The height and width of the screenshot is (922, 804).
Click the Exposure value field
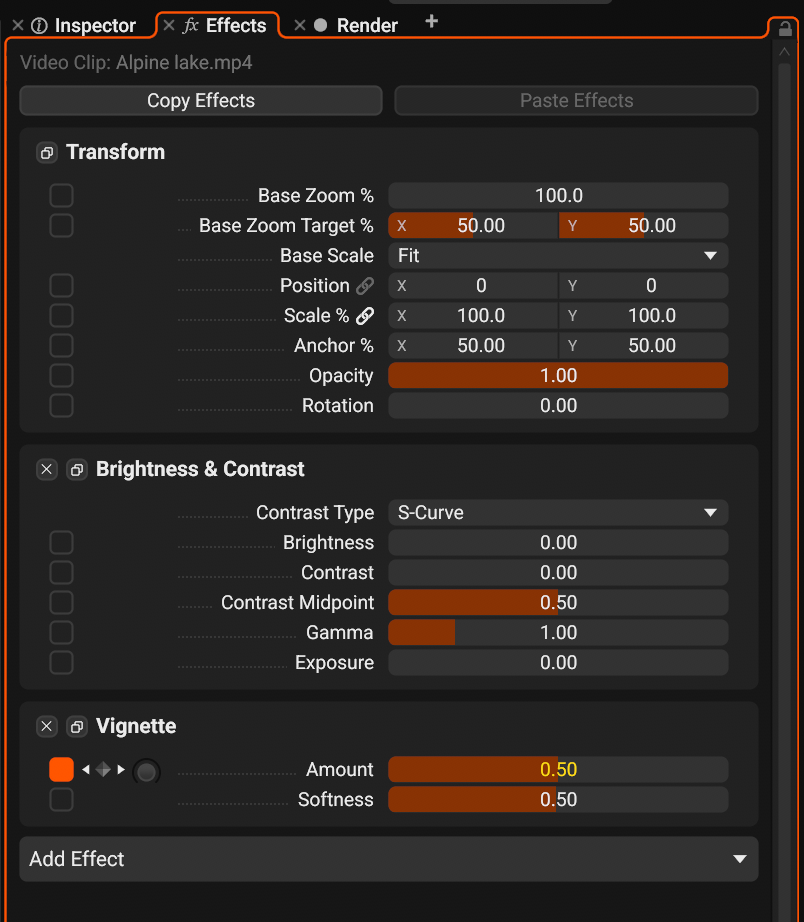(x=558, y=662)
